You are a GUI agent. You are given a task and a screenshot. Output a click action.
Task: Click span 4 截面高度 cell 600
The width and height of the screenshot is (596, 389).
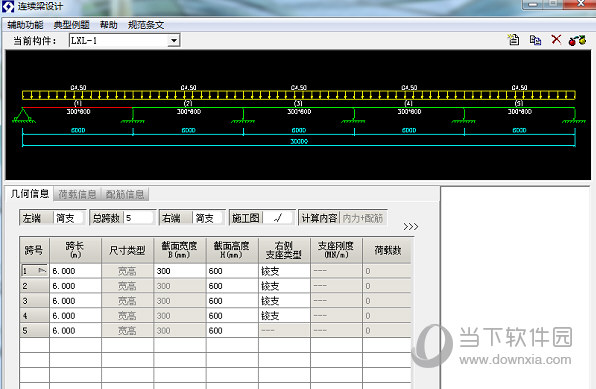point(232,316)
